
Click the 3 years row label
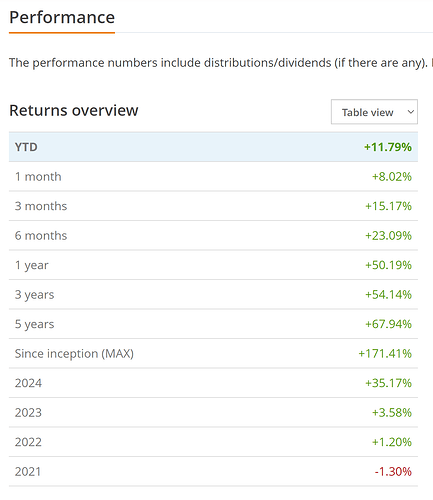[x=34, y=295]
